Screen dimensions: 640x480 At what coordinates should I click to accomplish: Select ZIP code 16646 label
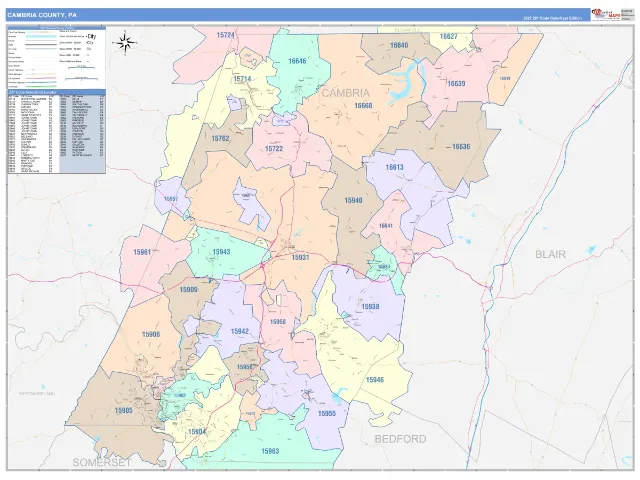[x=297, y=61]
